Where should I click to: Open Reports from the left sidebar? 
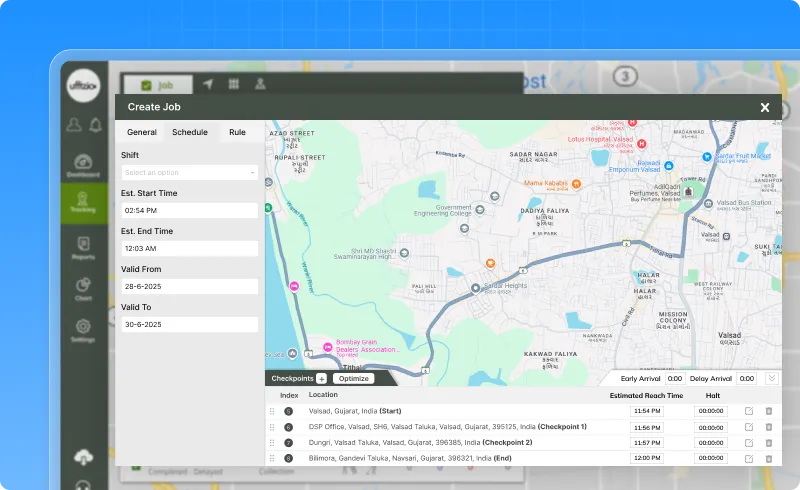[x=83, y=246]
